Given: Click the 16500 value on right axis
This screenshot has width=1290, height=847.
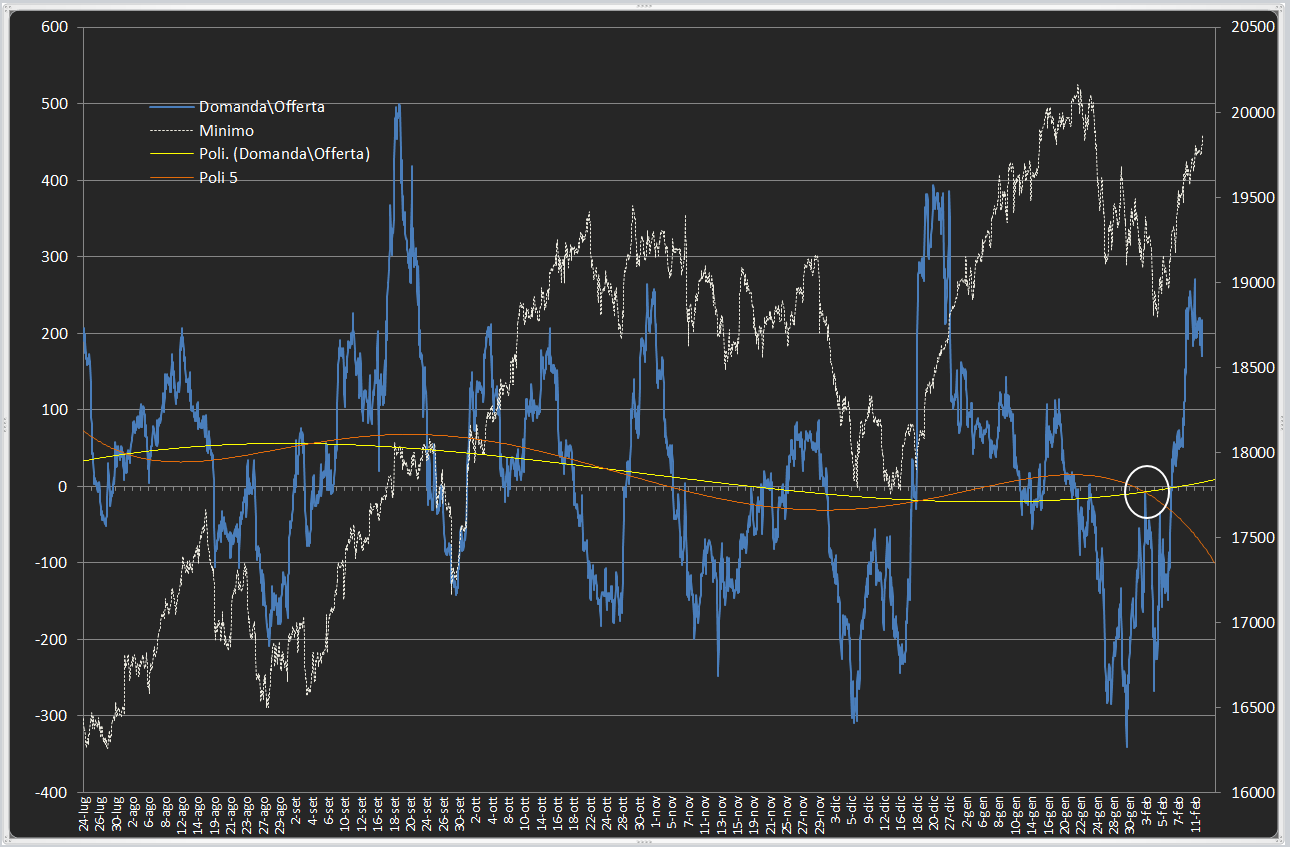Looking at the screenshot, I should point(1251,708).
